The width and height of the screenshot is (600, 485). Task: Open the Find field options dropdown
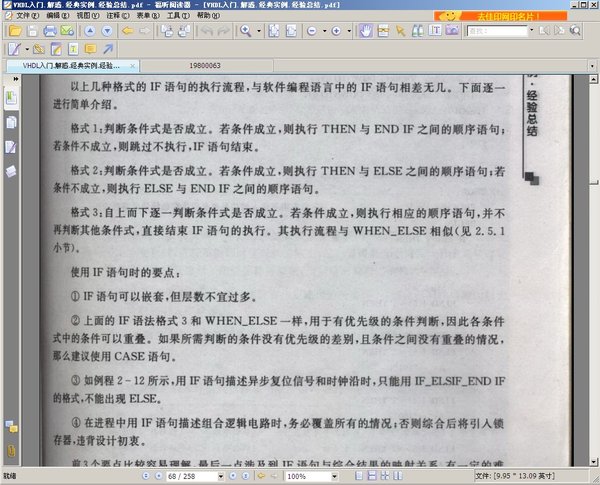tap(532, 31)
